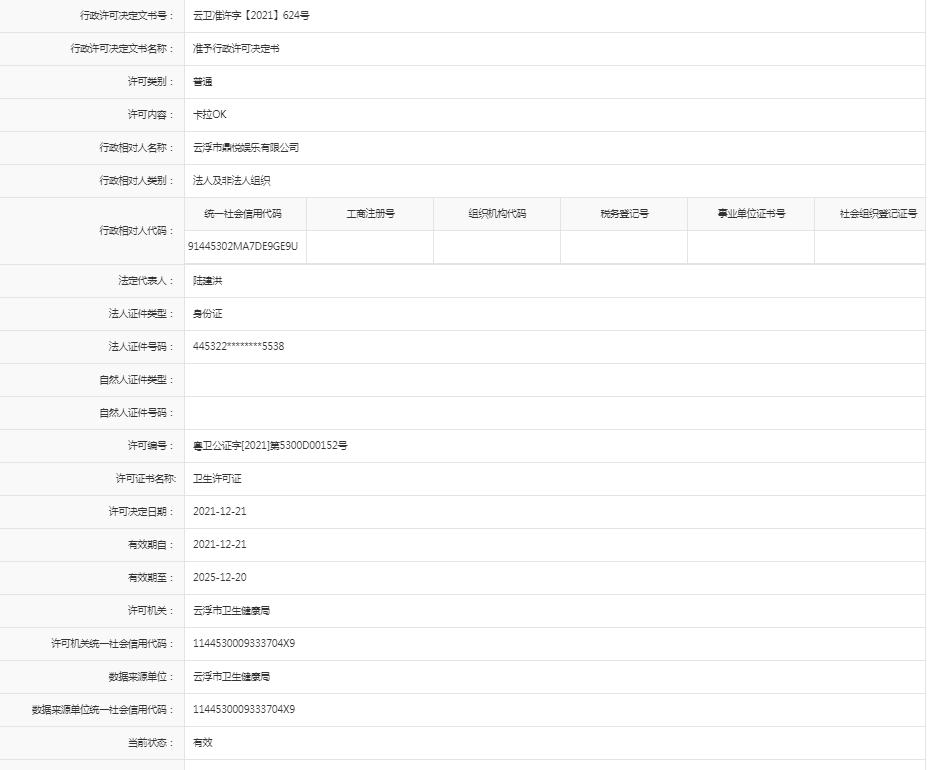The image size is (934, 770).
Task: Click the 事业单位证书号 column header
Action: [x=751, y=214]
